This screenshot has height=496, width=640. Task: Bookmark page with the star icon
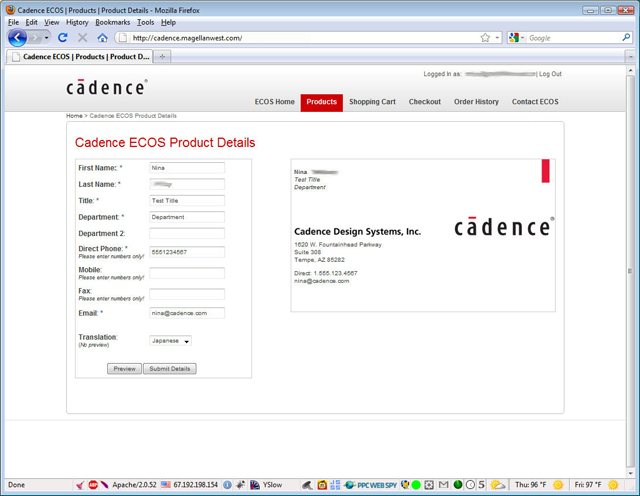click(485, 38)
